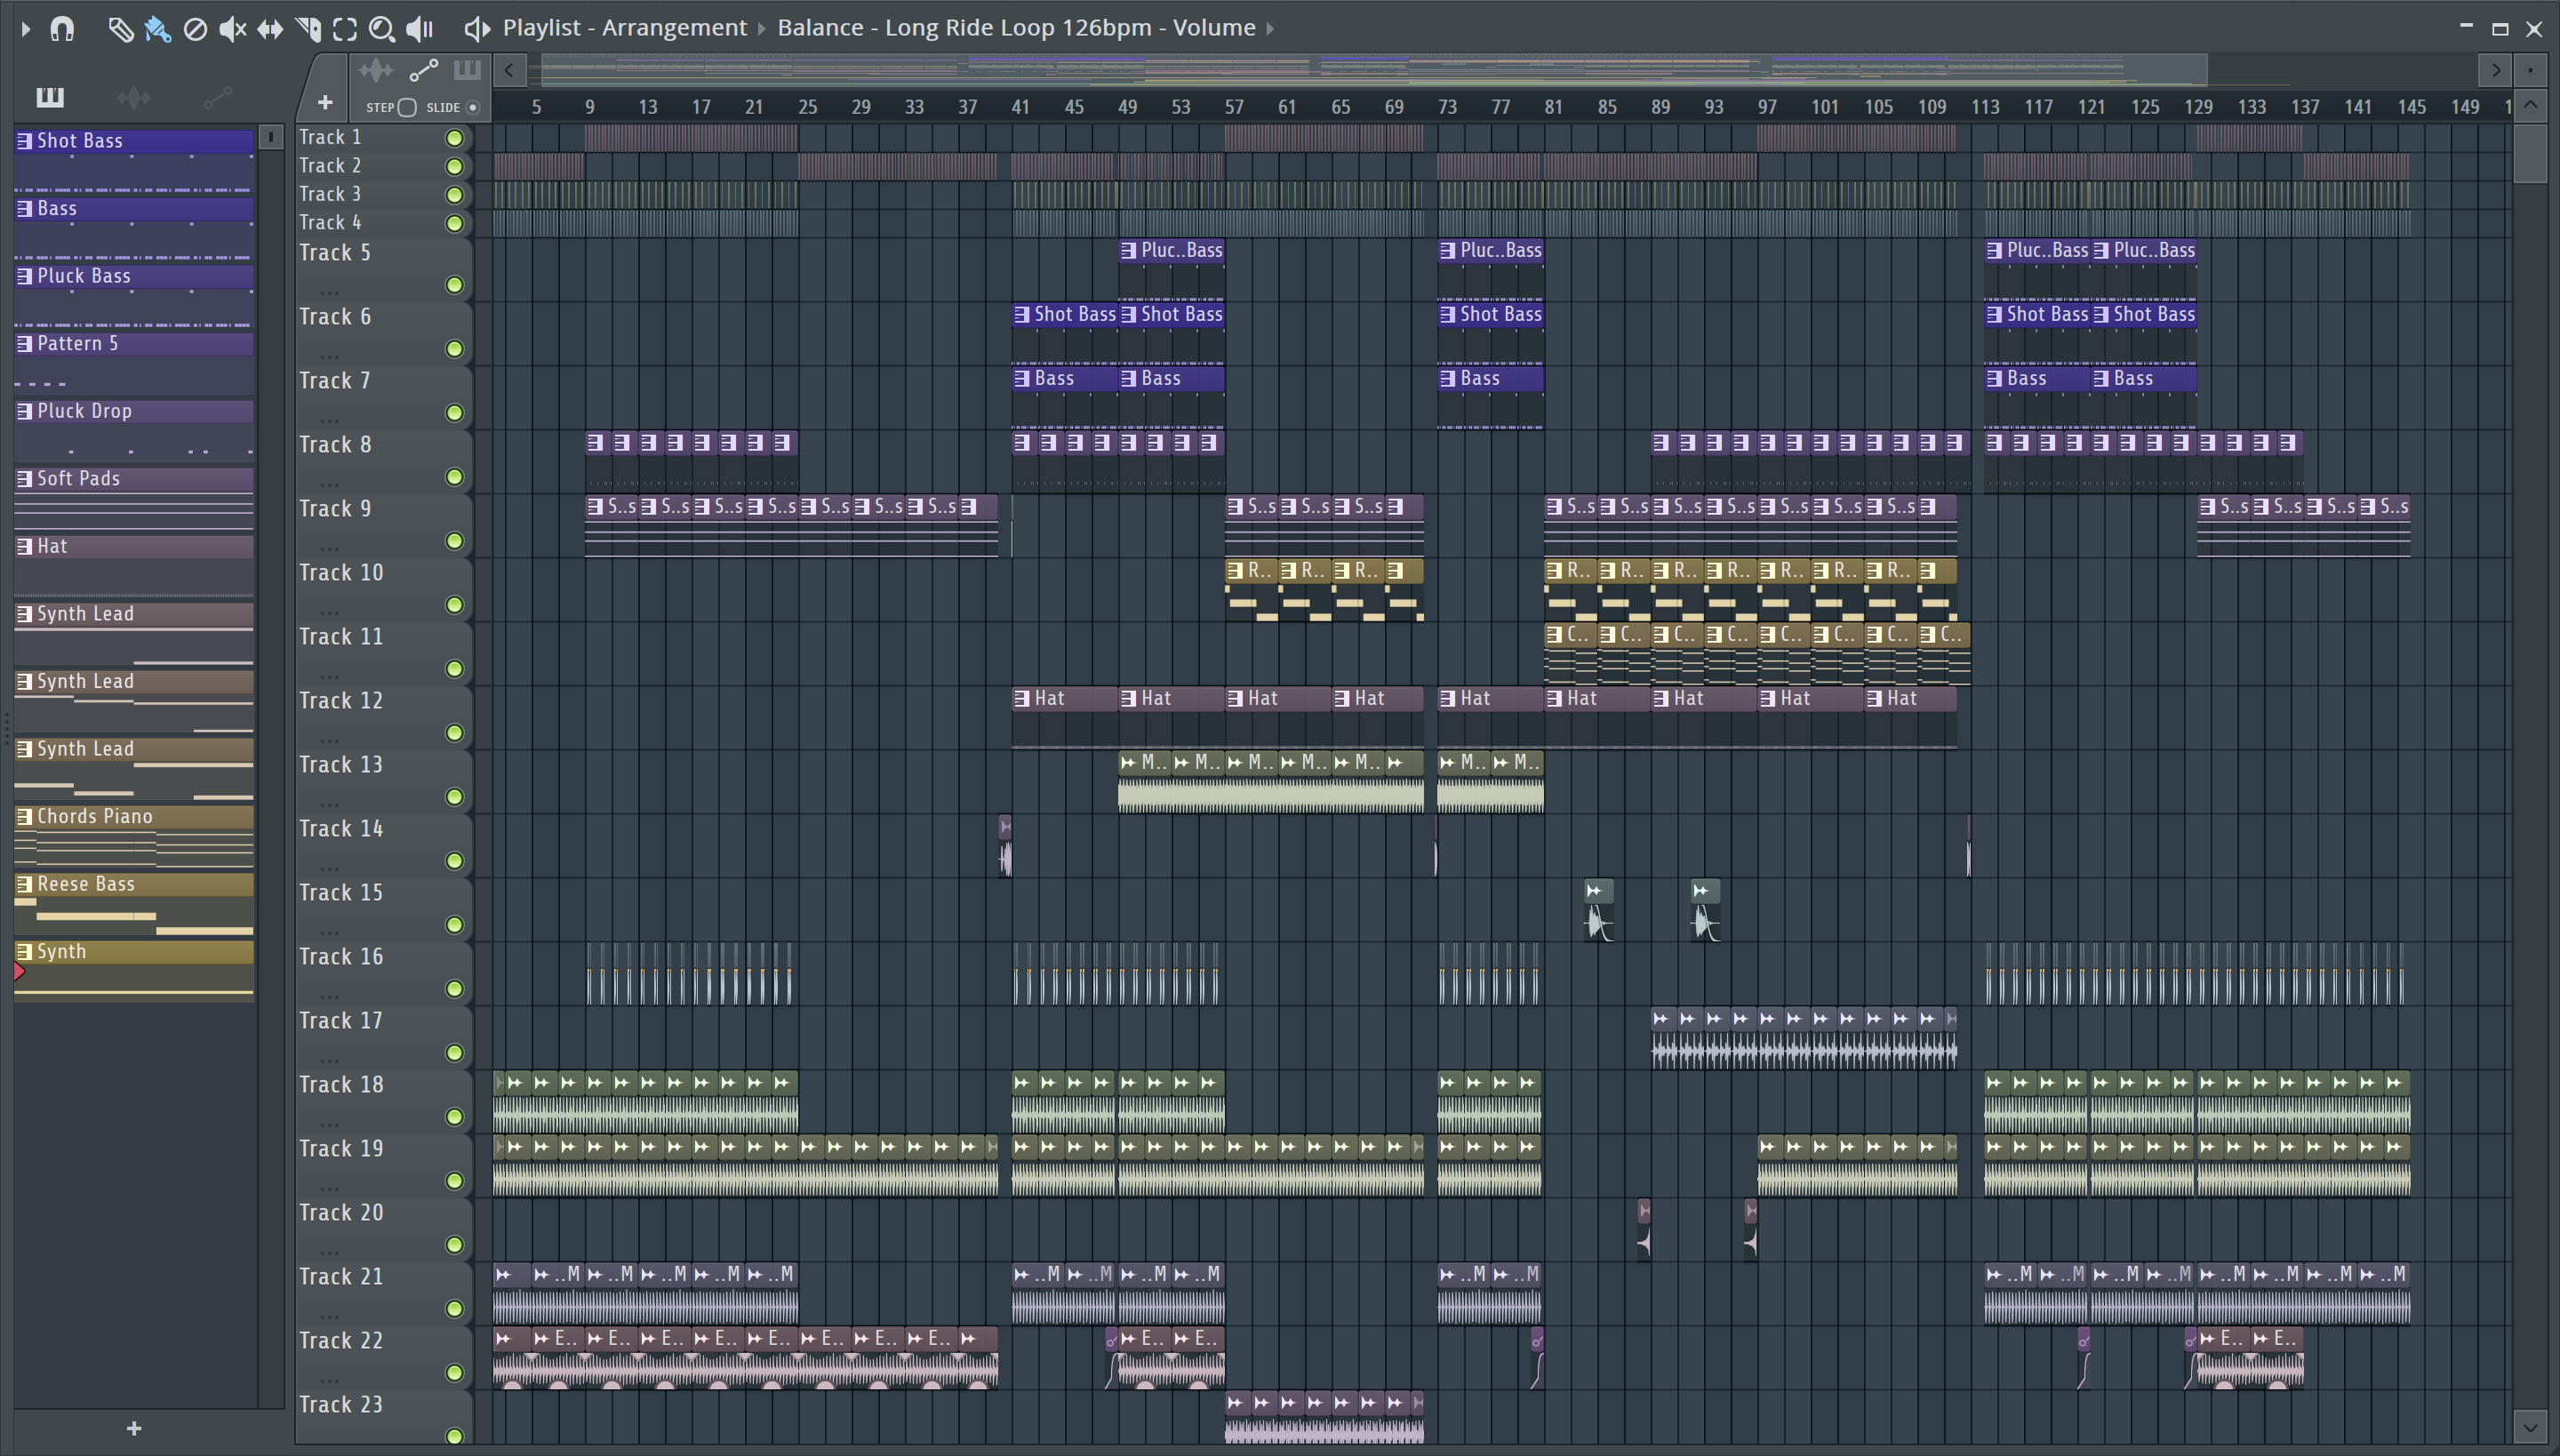Click the Playlist - Arrangement breadcrumb
This screenshot has height=1456, width=2560.
pos(625,28)
